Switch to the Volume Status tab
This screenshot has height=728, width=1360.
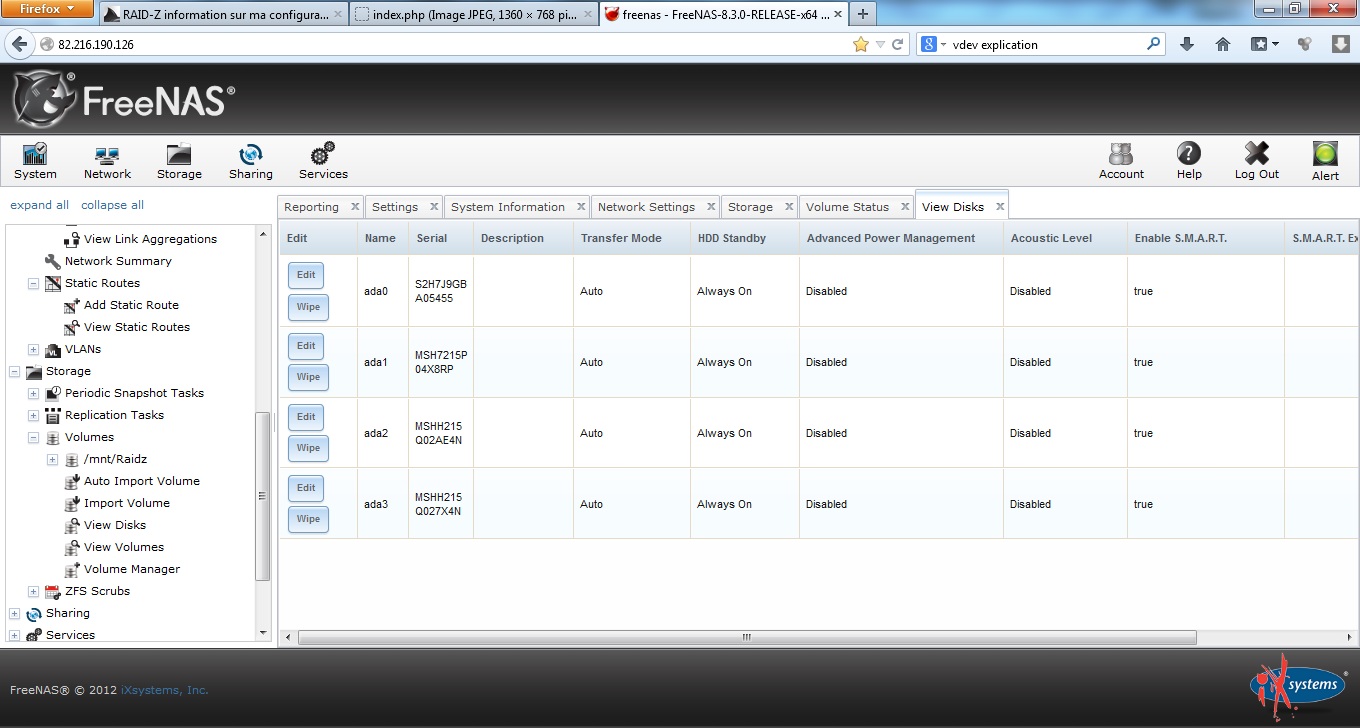[x=847, y=207]
